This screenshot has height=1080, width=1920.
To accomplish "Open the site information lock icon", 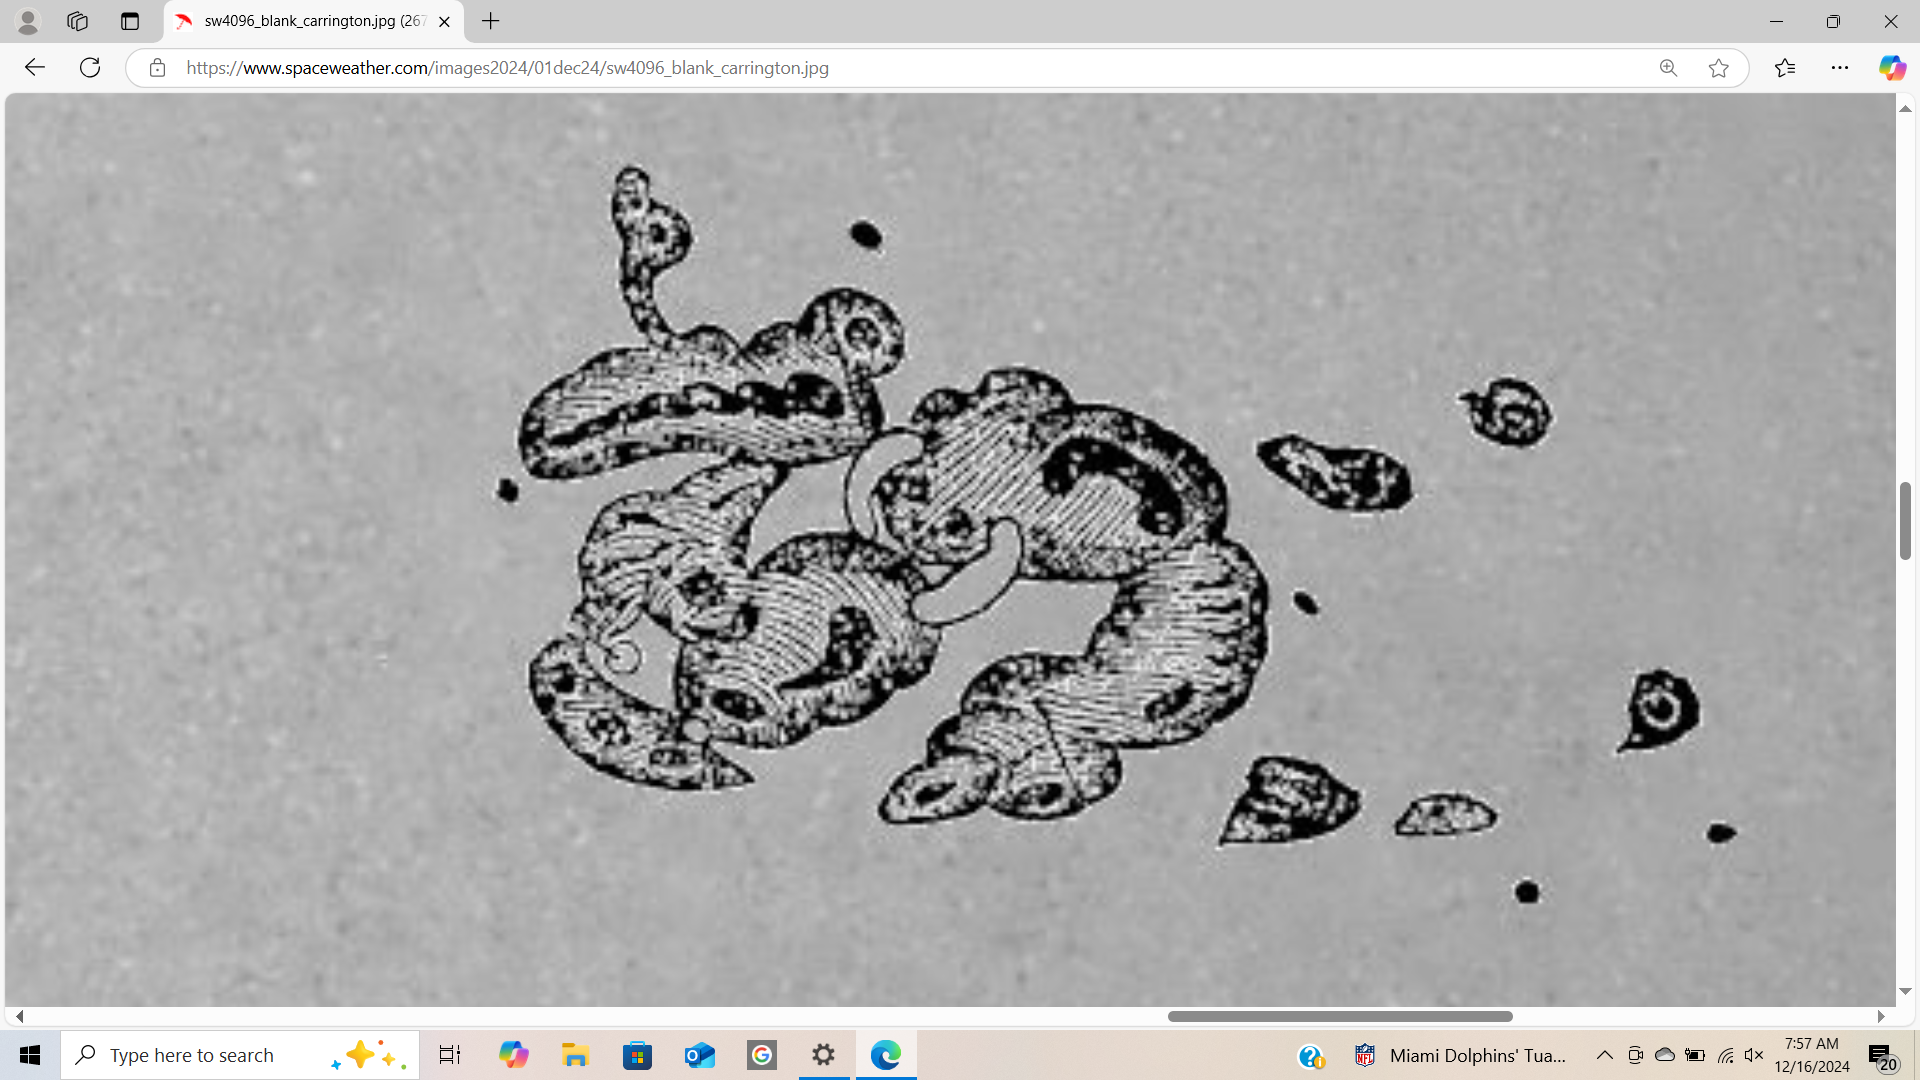I will click(157, 68).
